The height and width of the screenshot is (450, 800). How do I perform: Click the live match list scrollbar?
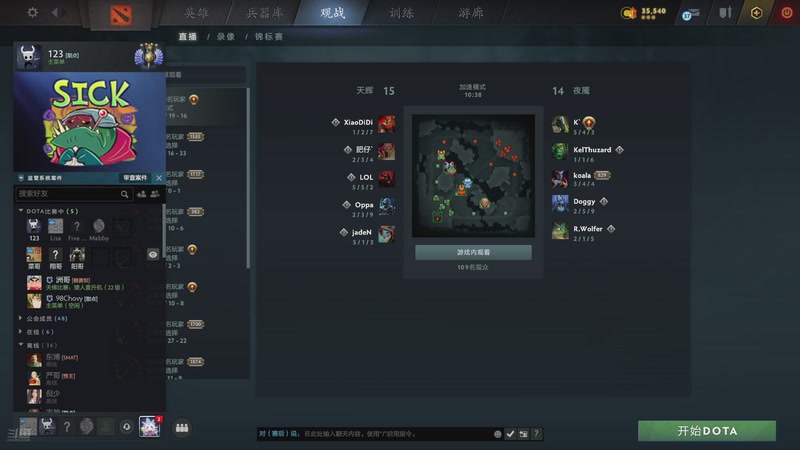pos(248,179)
